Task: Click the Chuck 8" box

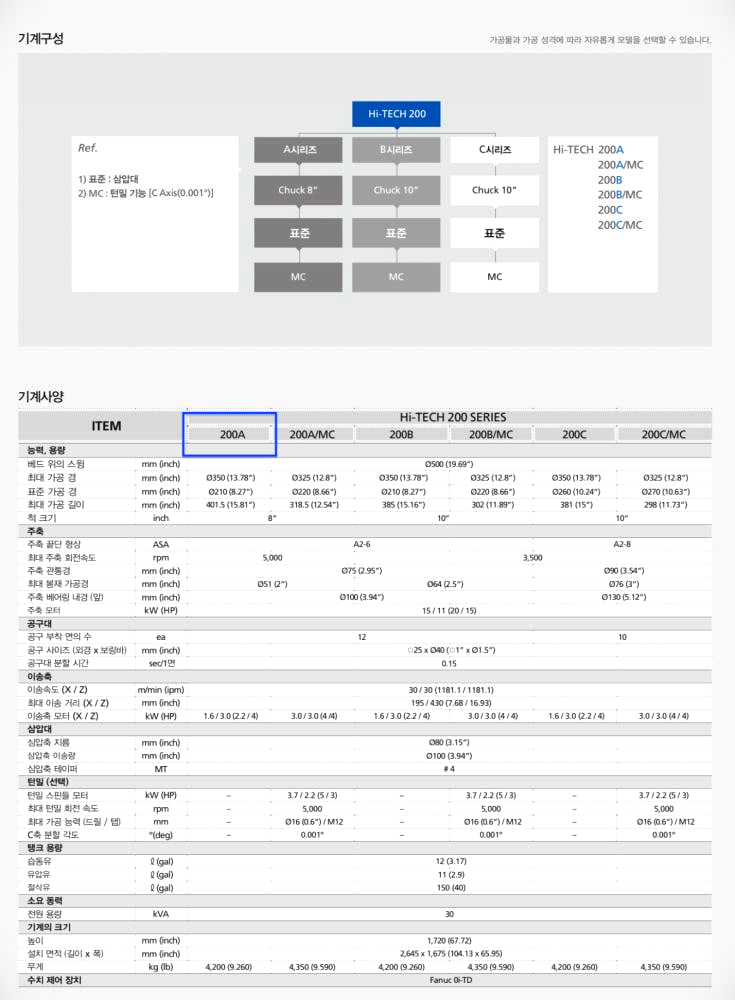Action: point(298,190)
